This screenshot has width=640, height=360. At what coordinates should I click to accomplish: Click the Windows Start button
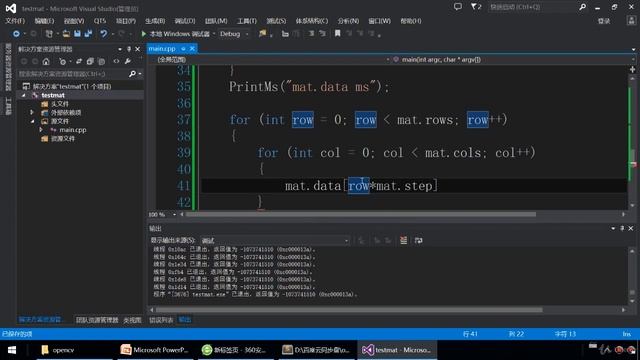click(12, 350)
